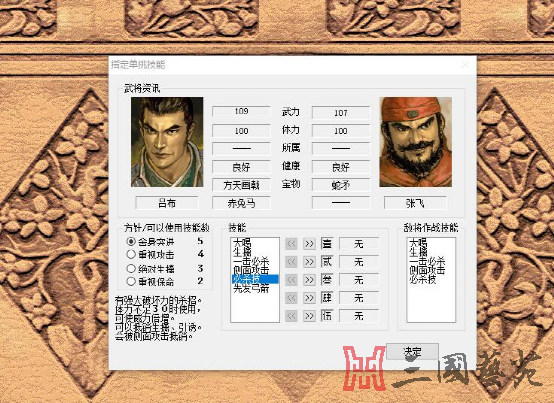
Task: Click the first skill slot field 无
Action: point(359,244)
